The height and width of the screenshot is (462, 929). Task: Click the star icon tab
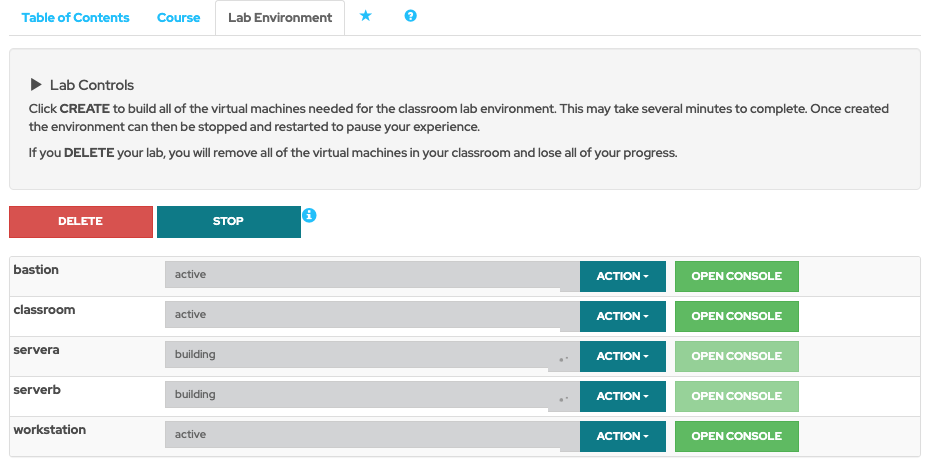[x=365, y=17]
